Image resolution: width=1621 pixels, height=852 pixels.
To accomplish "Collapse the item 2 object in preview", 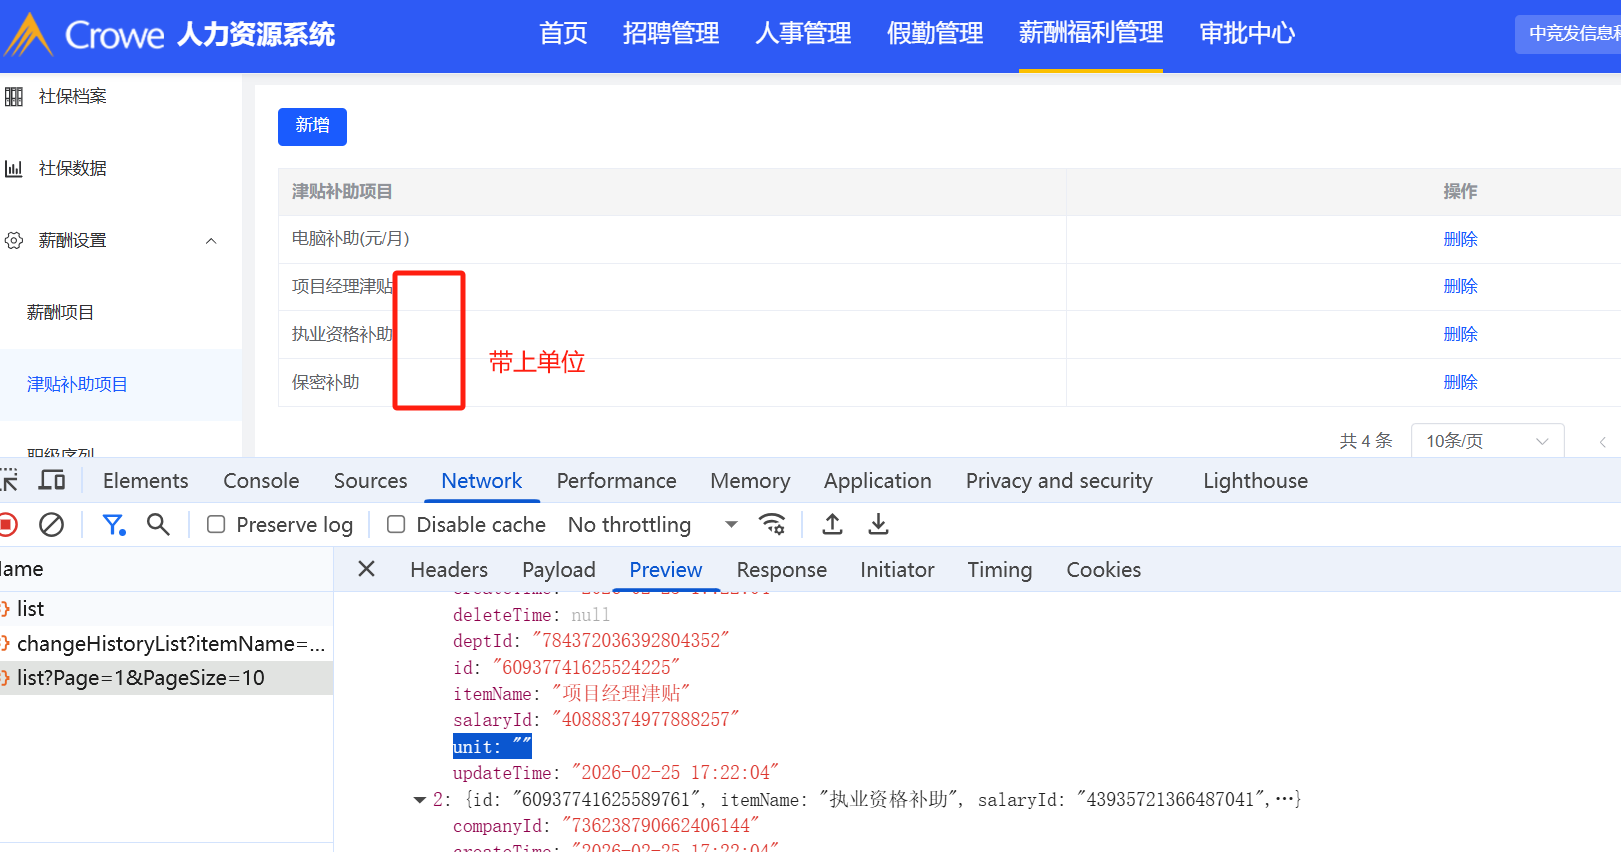I will coord(420,800).
